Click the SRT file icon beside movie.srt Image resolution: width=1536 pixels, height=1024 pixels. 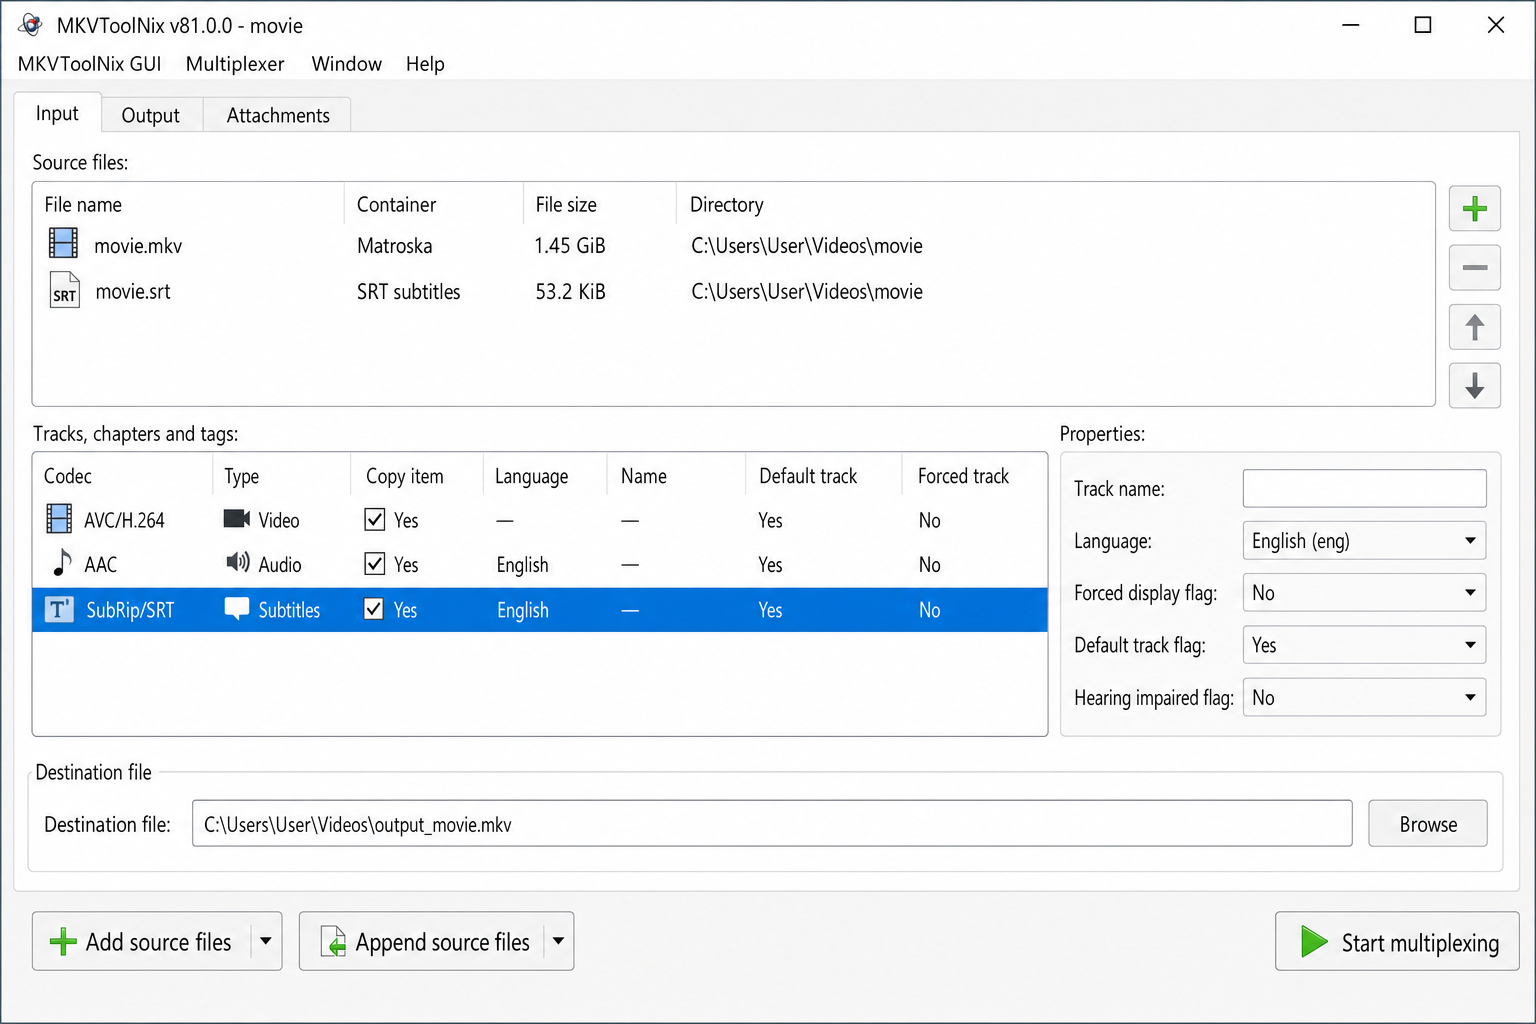click(x=64, y=290)
